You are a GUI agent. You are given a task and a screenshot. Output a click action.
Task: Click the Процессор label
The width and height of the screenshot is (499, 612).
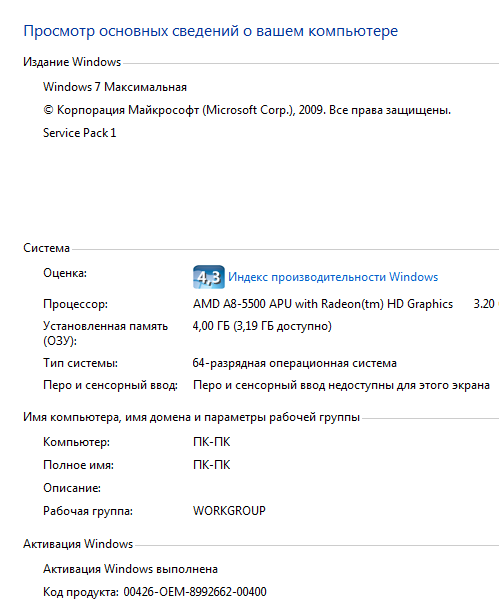tap(75, 304)
